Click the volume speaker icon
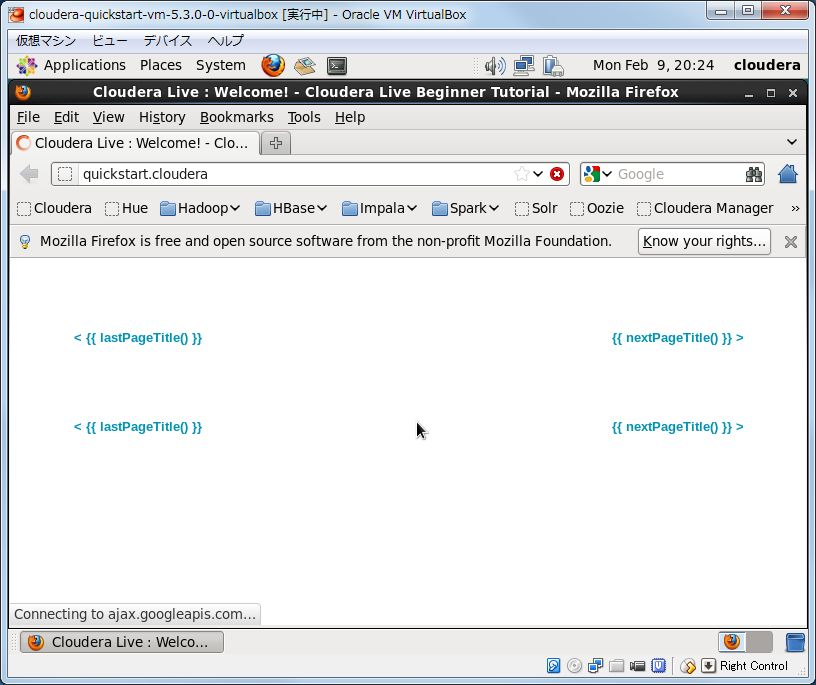816x685 pixels. [494, 66]
